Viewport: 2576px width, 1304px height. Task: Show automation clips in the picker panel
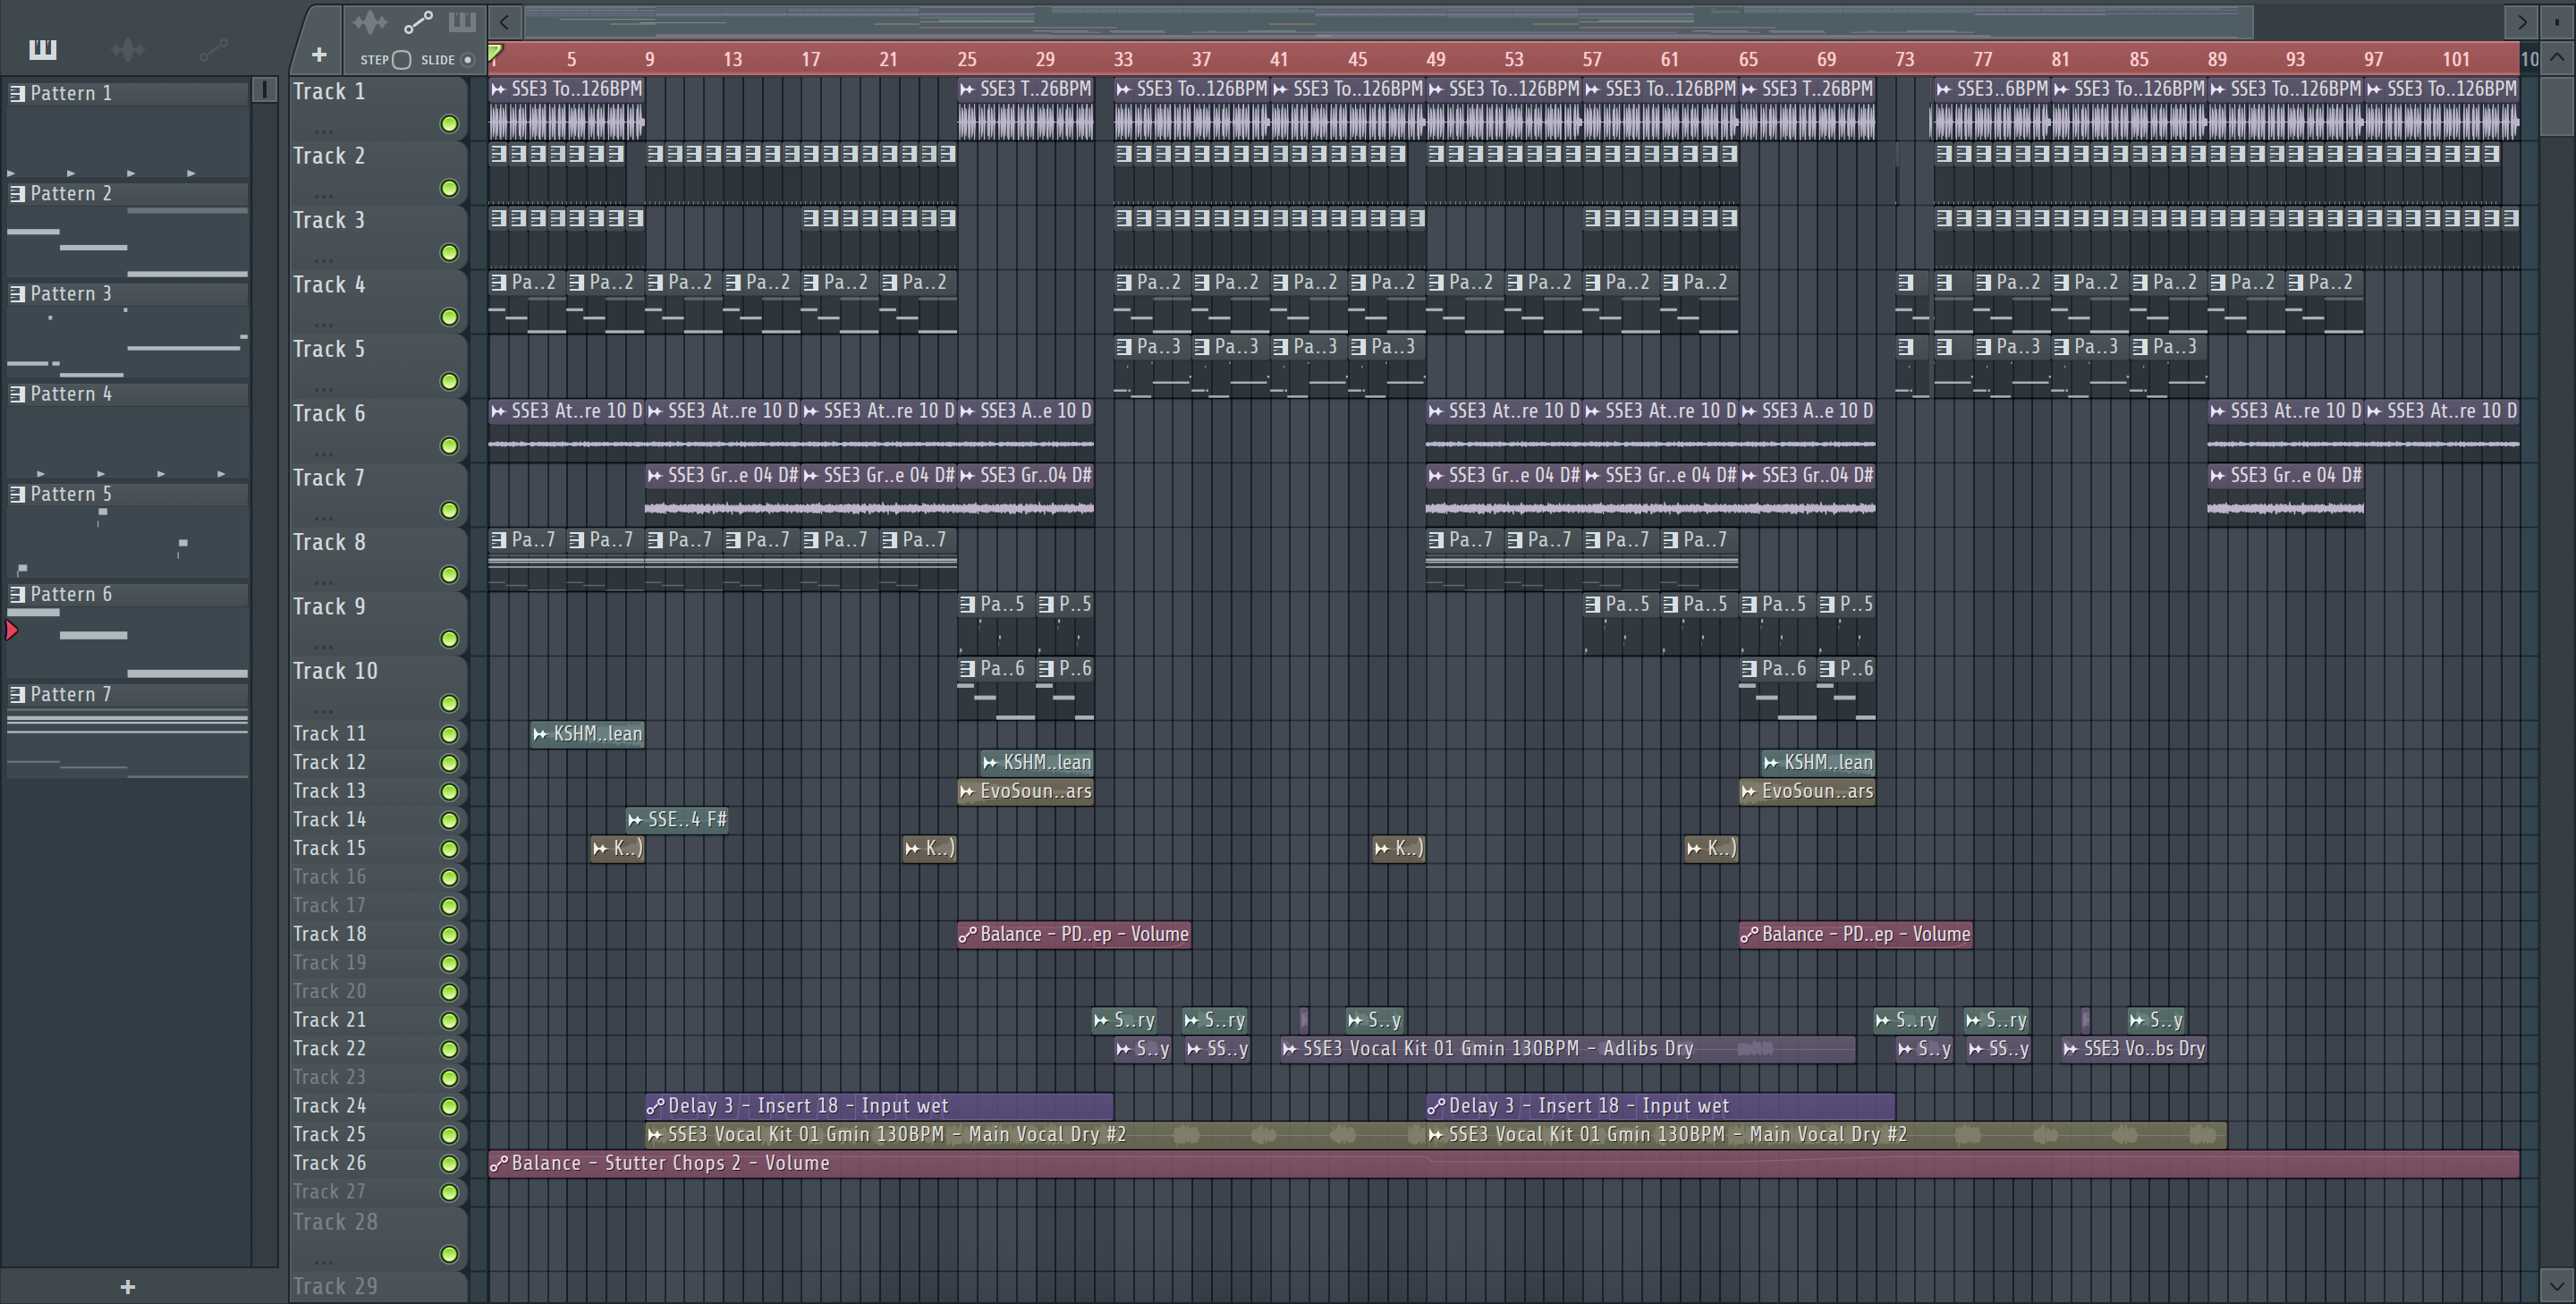point(213,48)
